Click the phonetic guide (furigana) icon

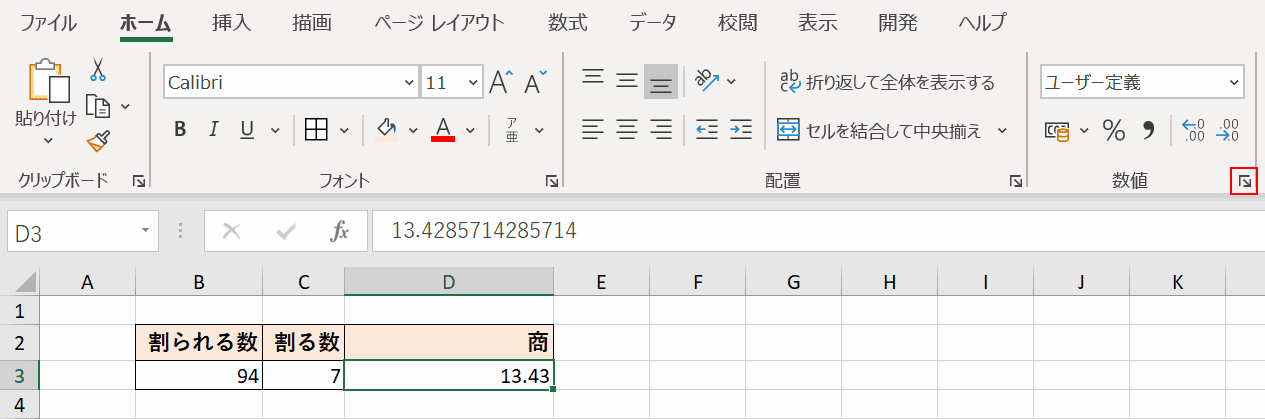(x=511, y=129)
